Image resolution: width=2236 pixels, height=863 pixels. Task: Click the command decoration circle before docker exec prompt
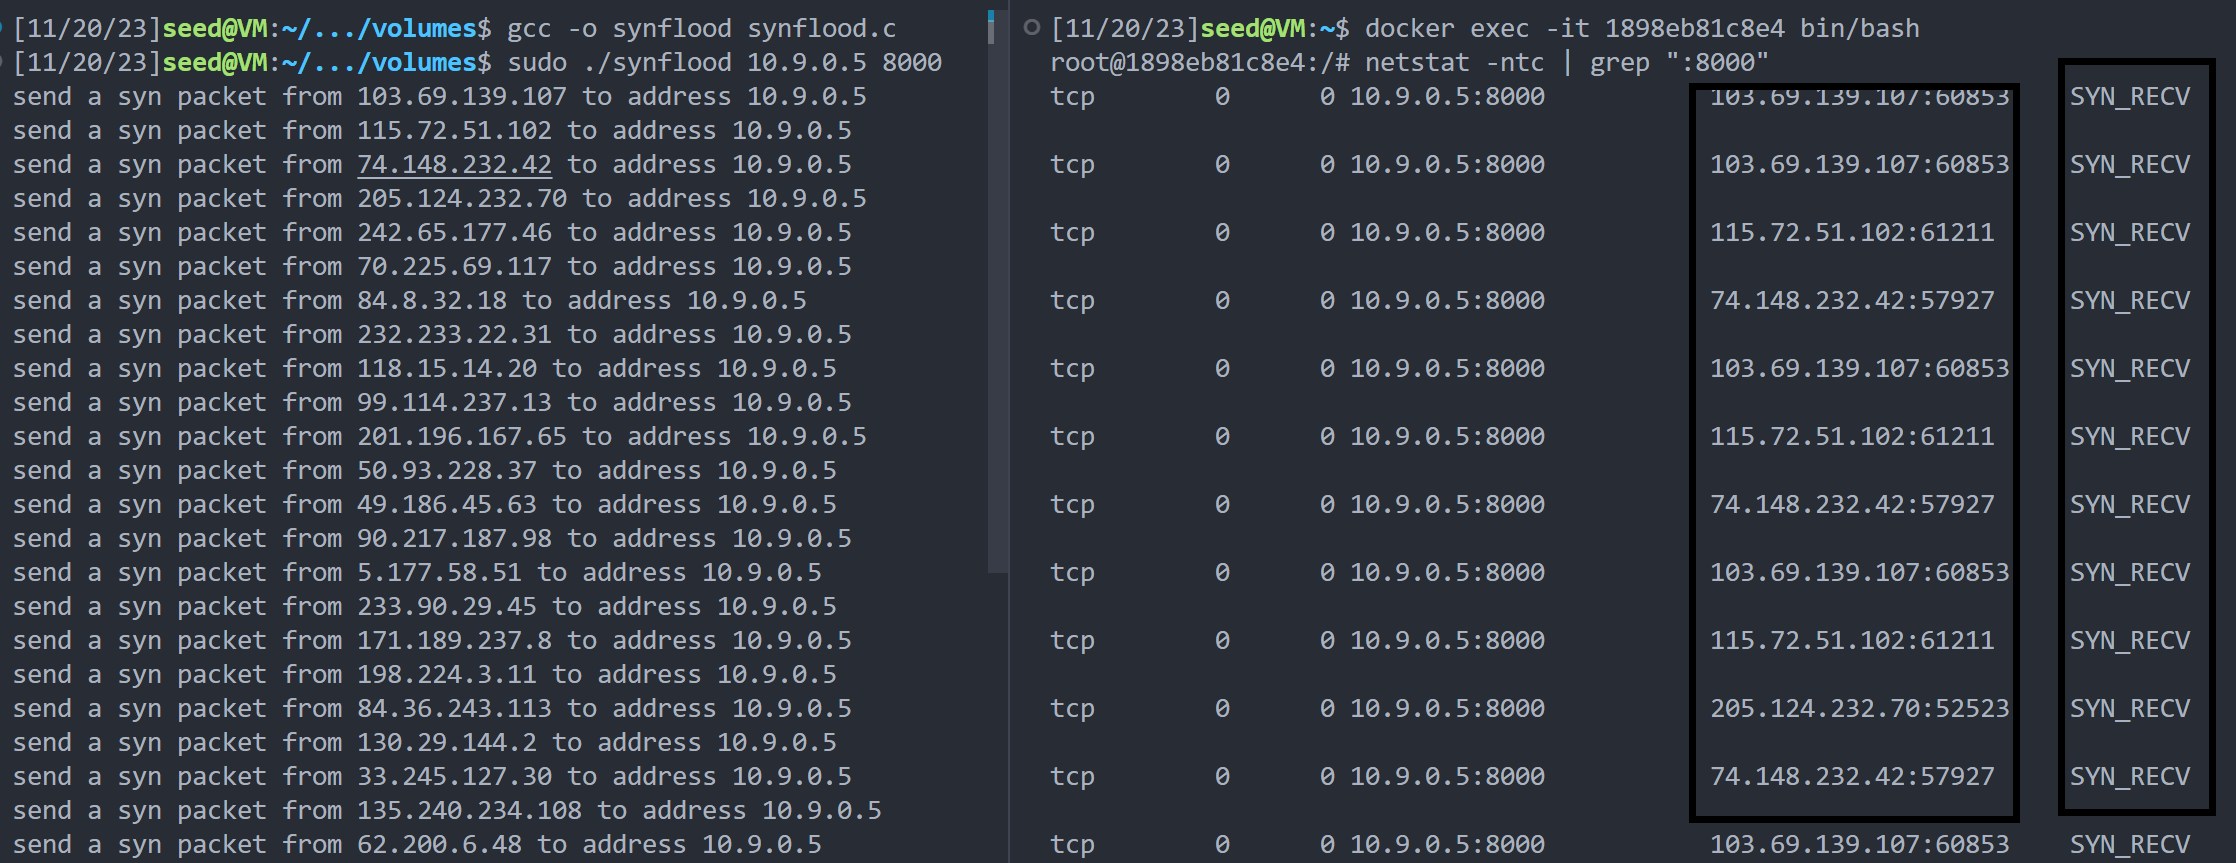click(1032, 28)
